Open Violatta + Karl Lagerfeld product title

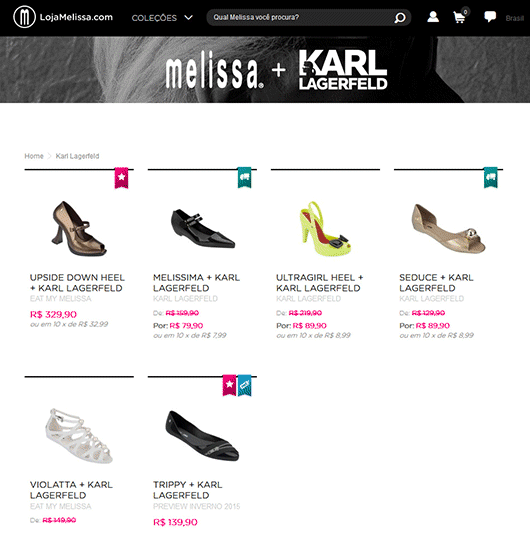71,490
